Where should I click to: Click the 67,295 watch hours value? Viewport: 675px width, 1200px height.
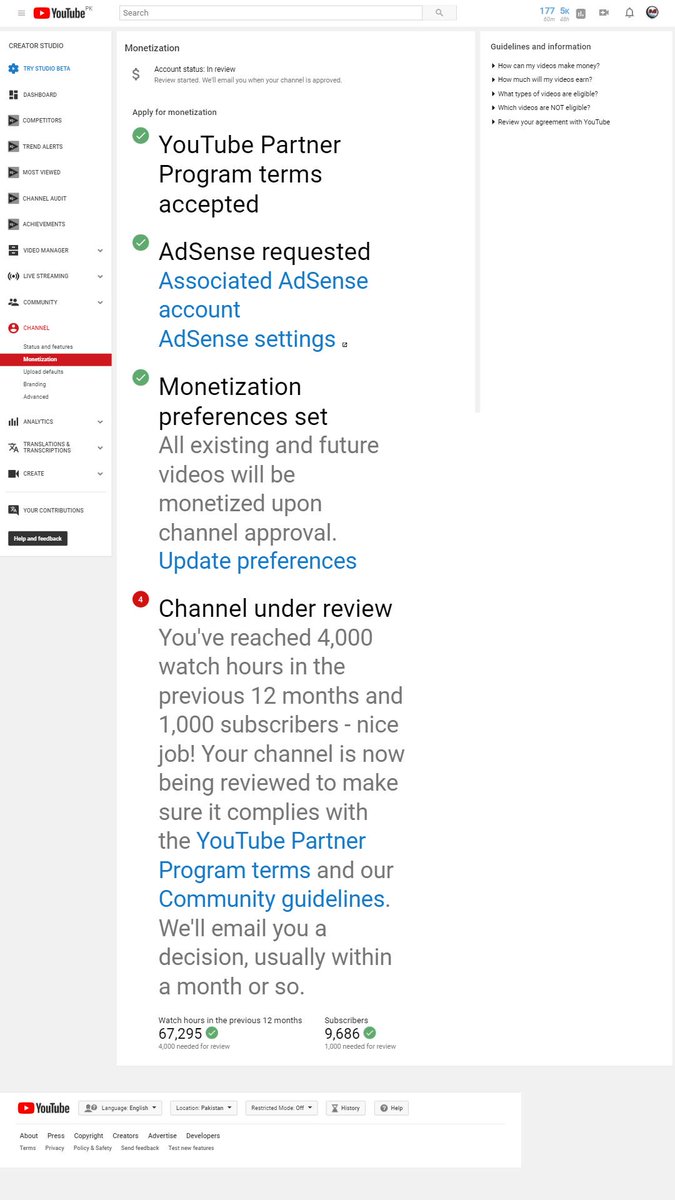(x=180, y=1033)
